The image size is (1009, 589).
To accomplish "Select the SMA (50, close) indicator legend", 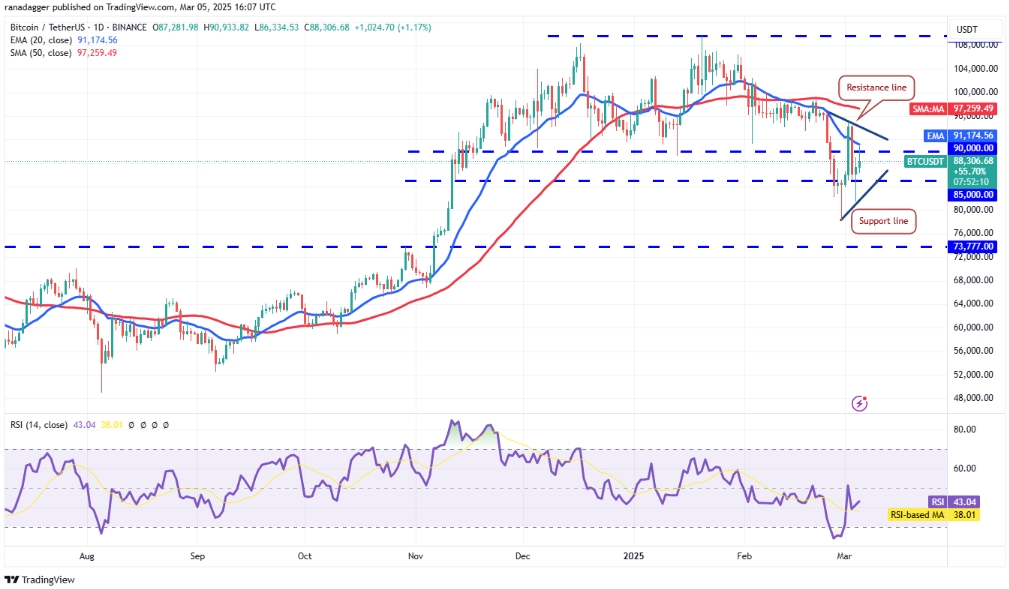I will click(x=64, y=53).
